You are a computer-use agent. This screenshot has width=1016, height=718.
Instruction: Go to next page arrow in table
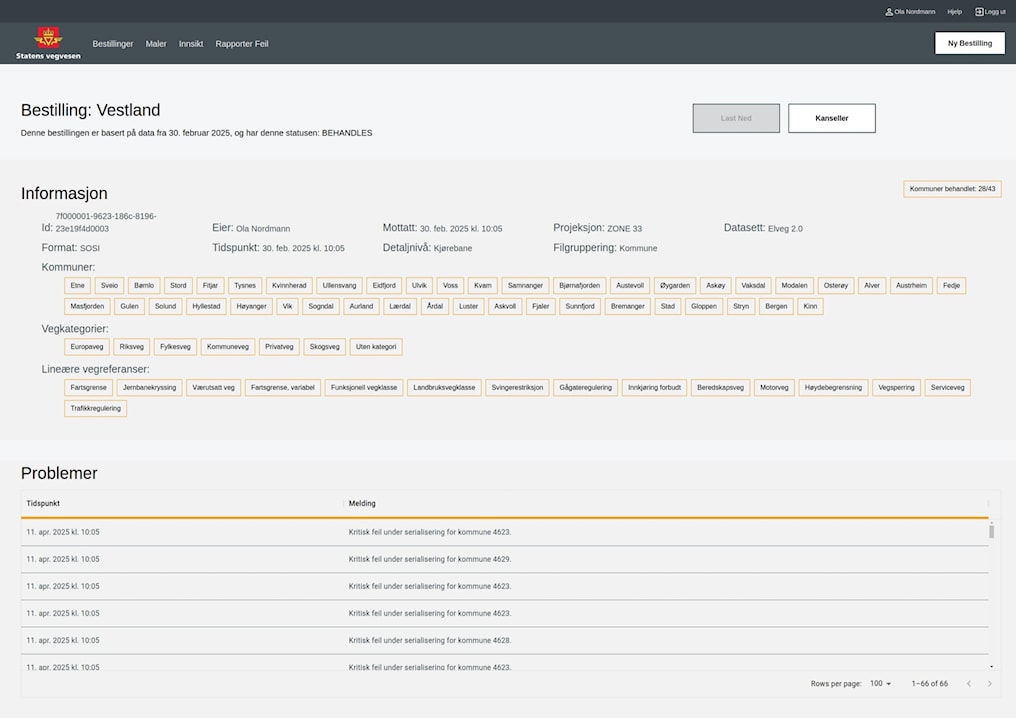pyautogui.click(x=989, y=684)
